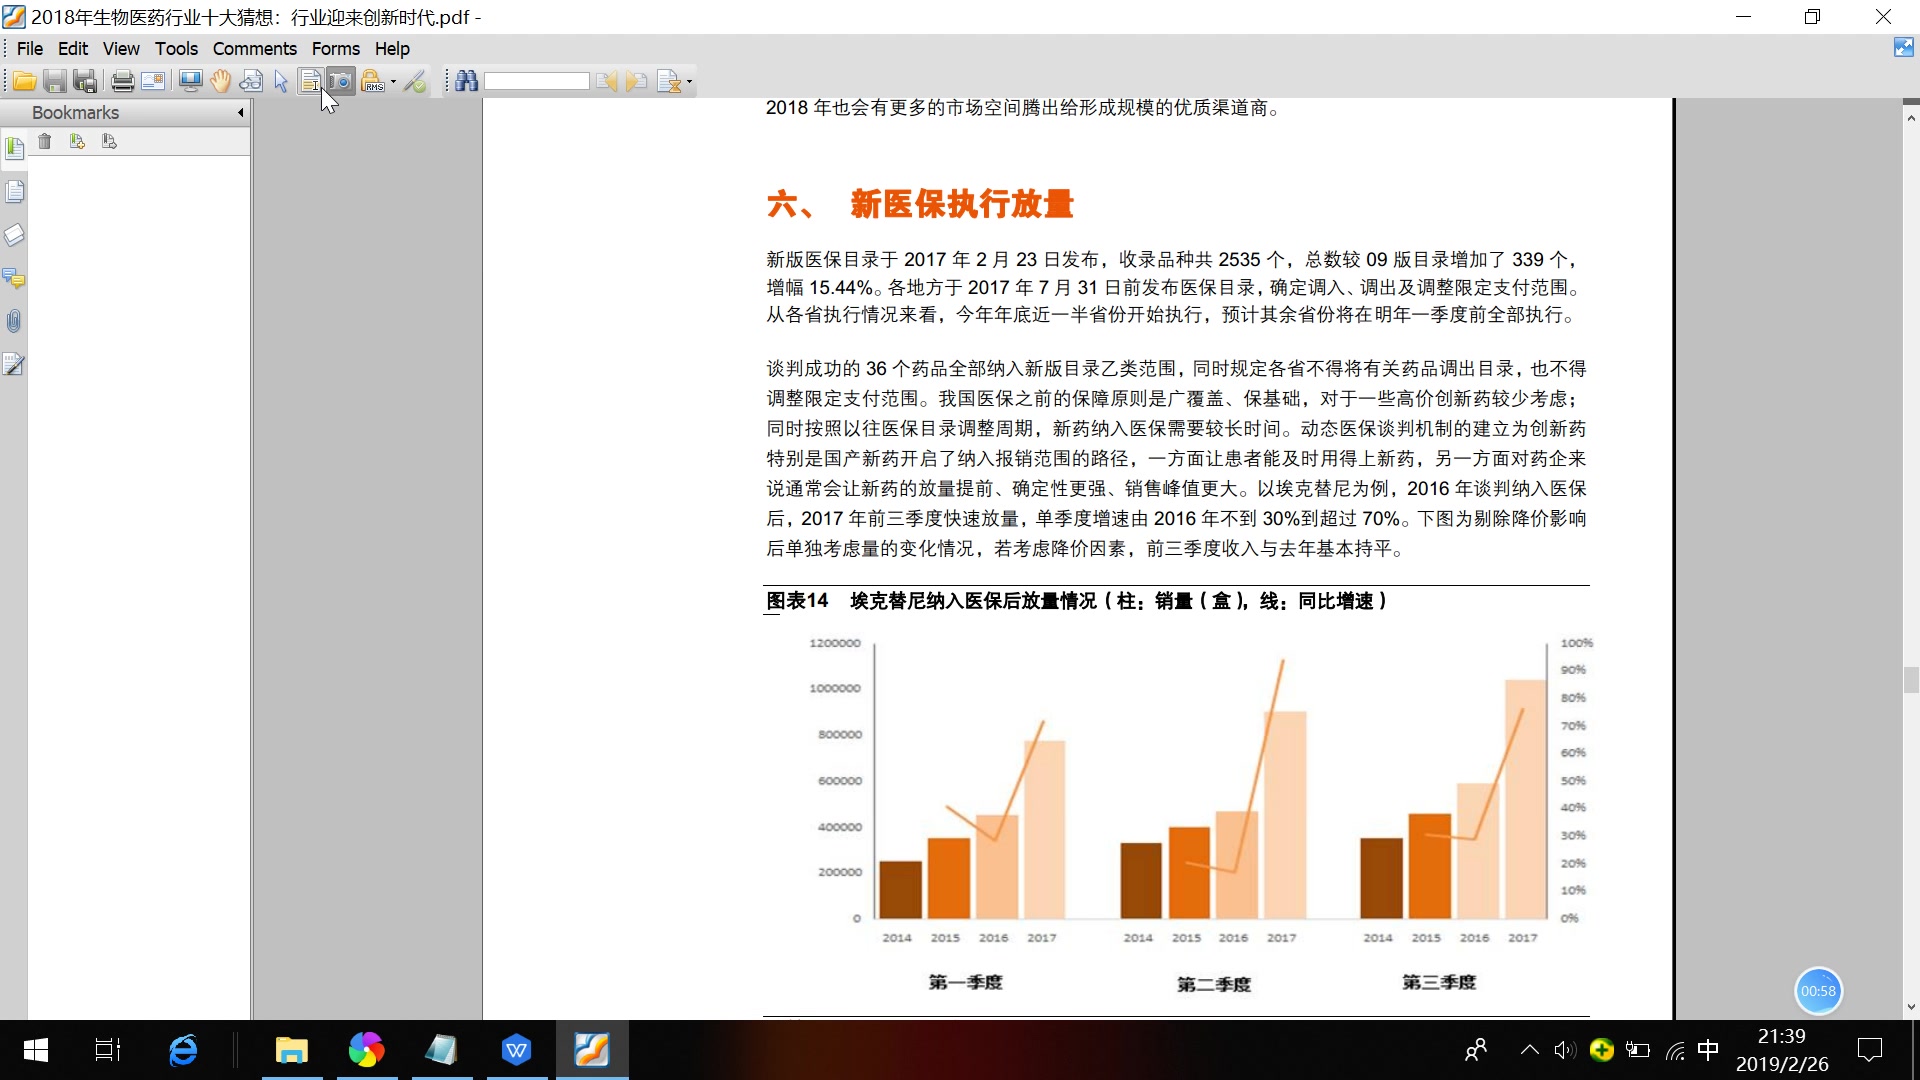Open the Attachments panel paperclip icon
The image size is (1920, 1080).
click(x=15, y=321)
